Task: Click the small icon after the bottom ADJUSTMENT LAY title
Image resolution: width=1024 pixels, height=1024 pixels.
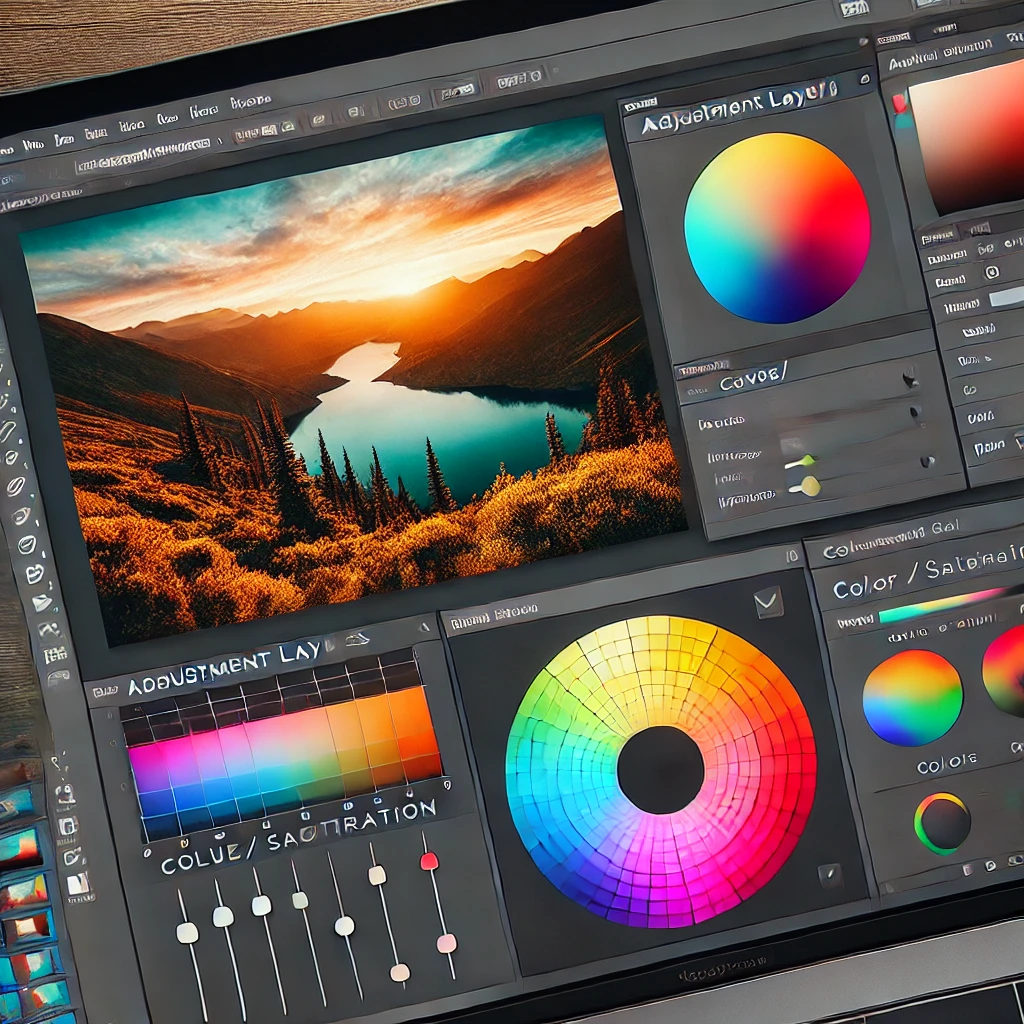Action: coord(357,640)
